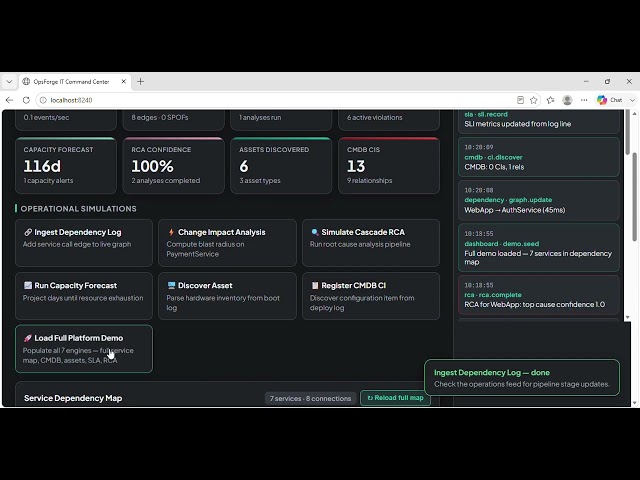Select the Load Full Platform Demo card
The height and width of the screenshot is (480, 640).
[84, 349]
